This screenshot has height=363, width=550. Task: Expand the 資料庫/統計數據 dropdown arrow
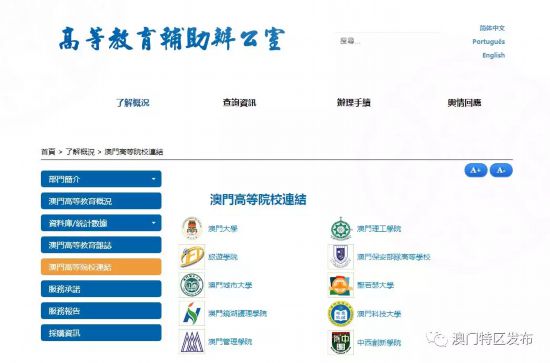(153, 223)
